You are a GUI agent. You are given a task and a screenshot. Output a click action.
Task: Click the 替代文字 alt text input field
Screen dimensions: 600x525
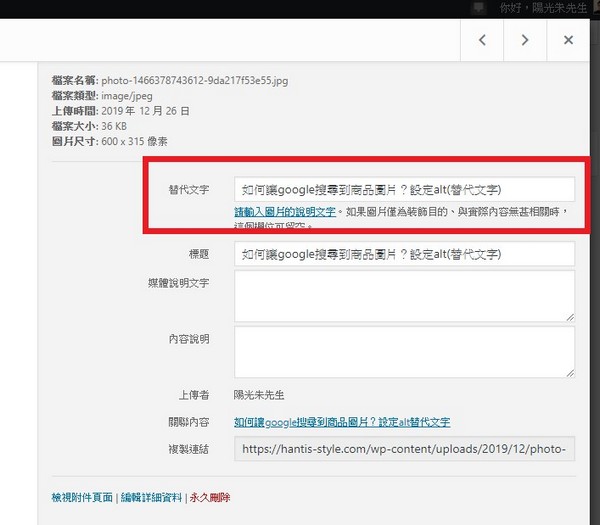tap(404, 189)
